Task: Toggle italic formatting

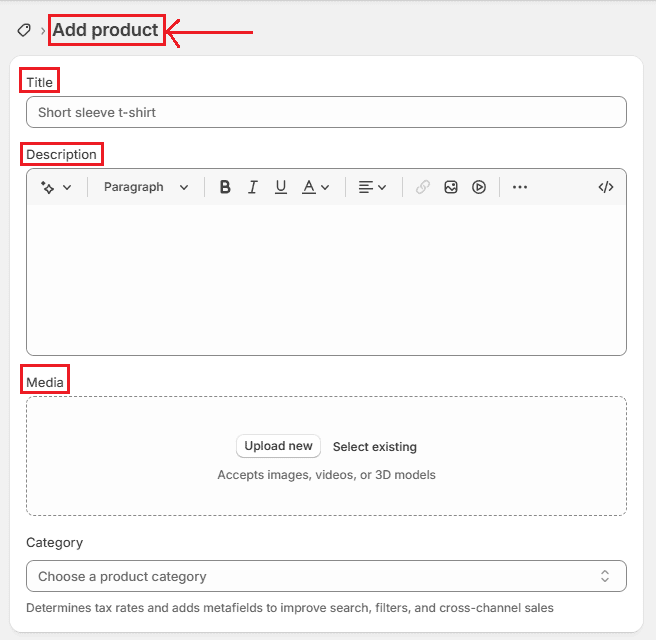Action: [x=253, y=187]
